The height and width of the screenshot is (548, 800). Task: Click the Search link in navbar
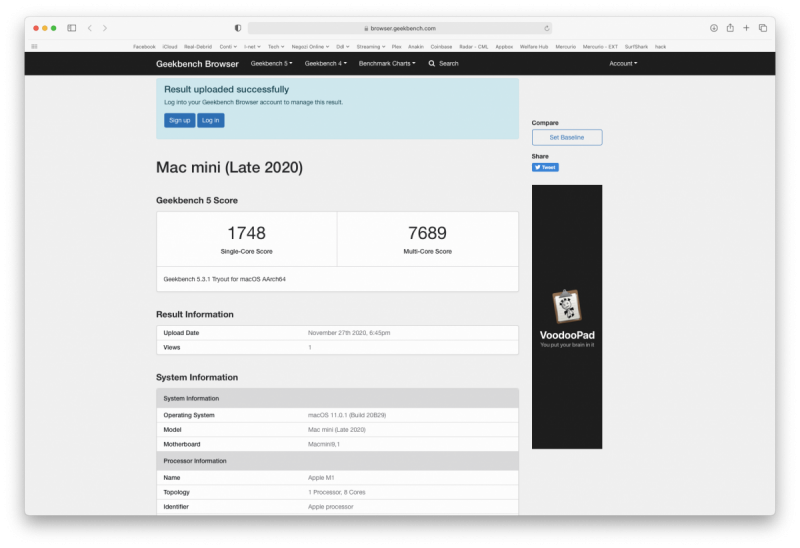point(448,63)
